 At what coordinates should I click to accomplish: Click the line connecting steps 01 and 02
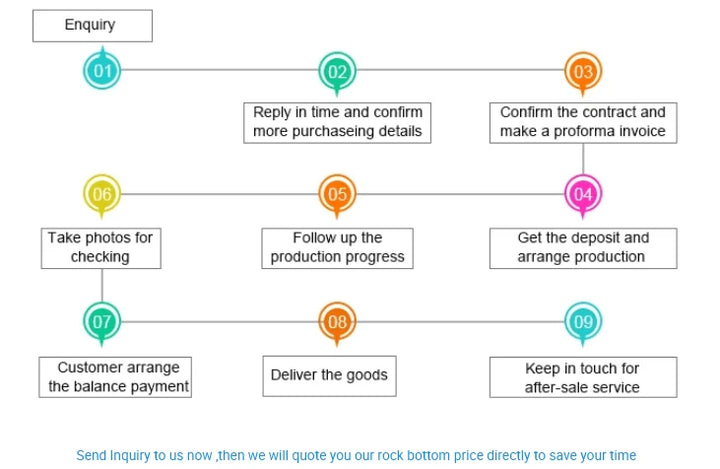point(220,70)
